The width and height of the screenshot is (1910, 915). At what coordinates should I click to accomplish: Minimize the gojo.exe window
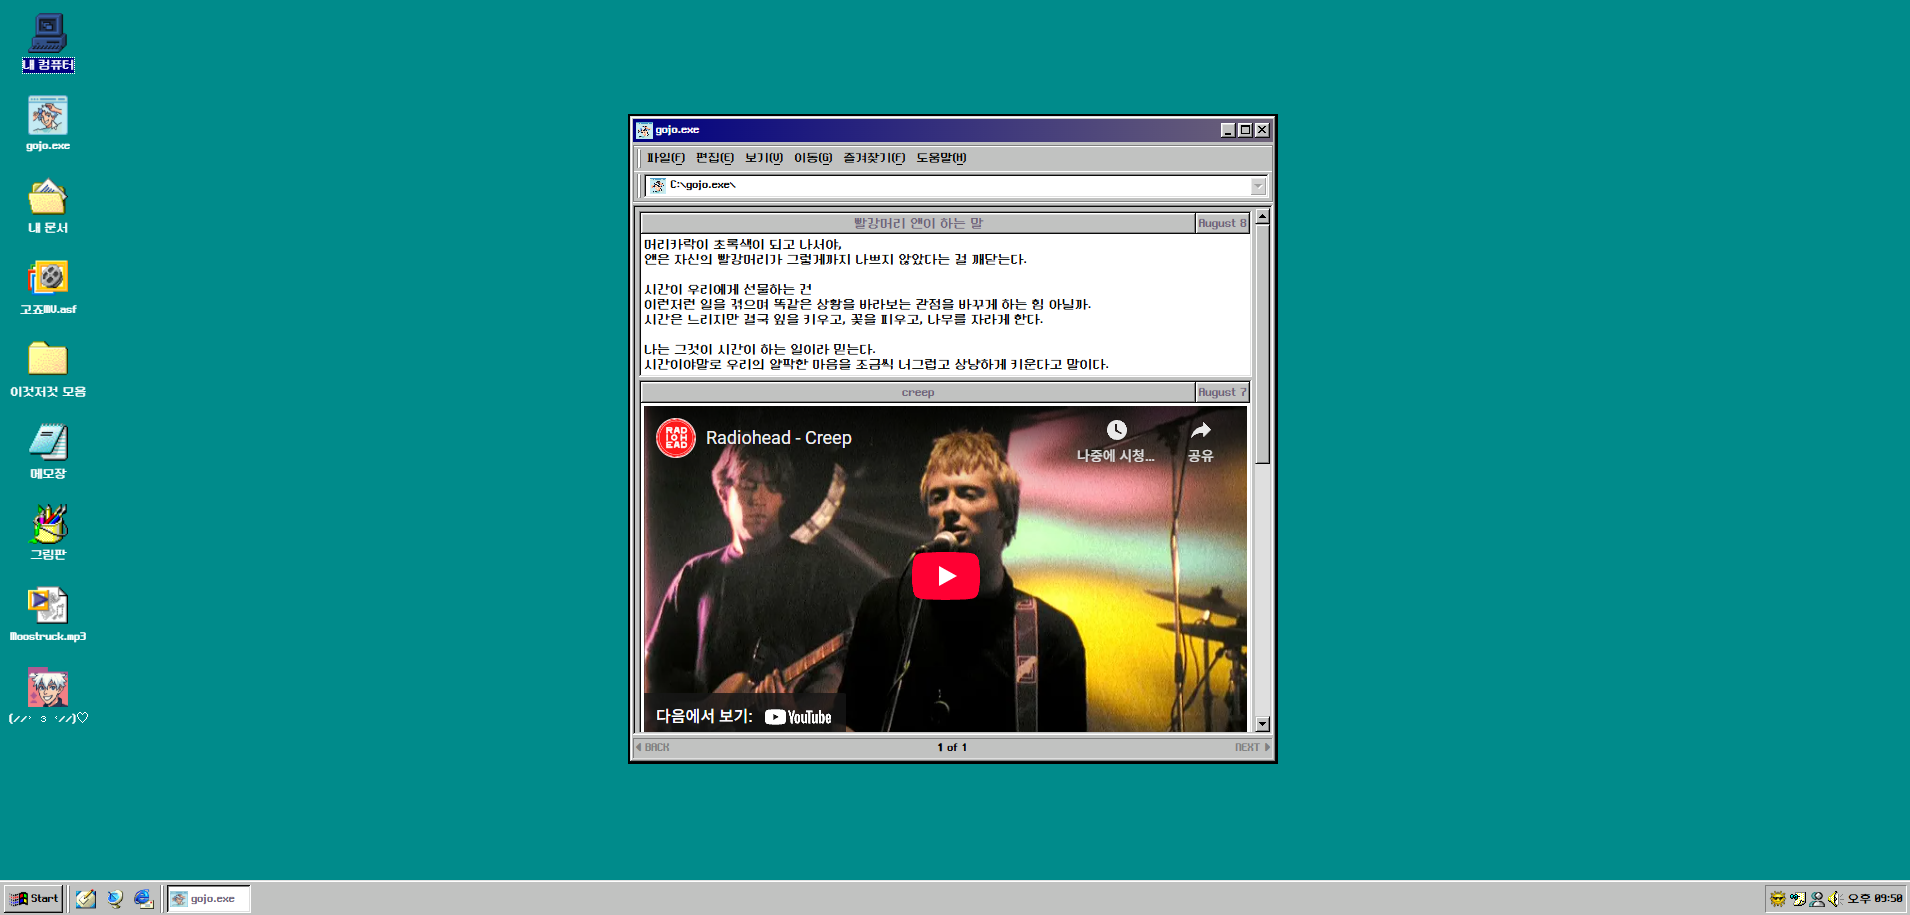1228,130
